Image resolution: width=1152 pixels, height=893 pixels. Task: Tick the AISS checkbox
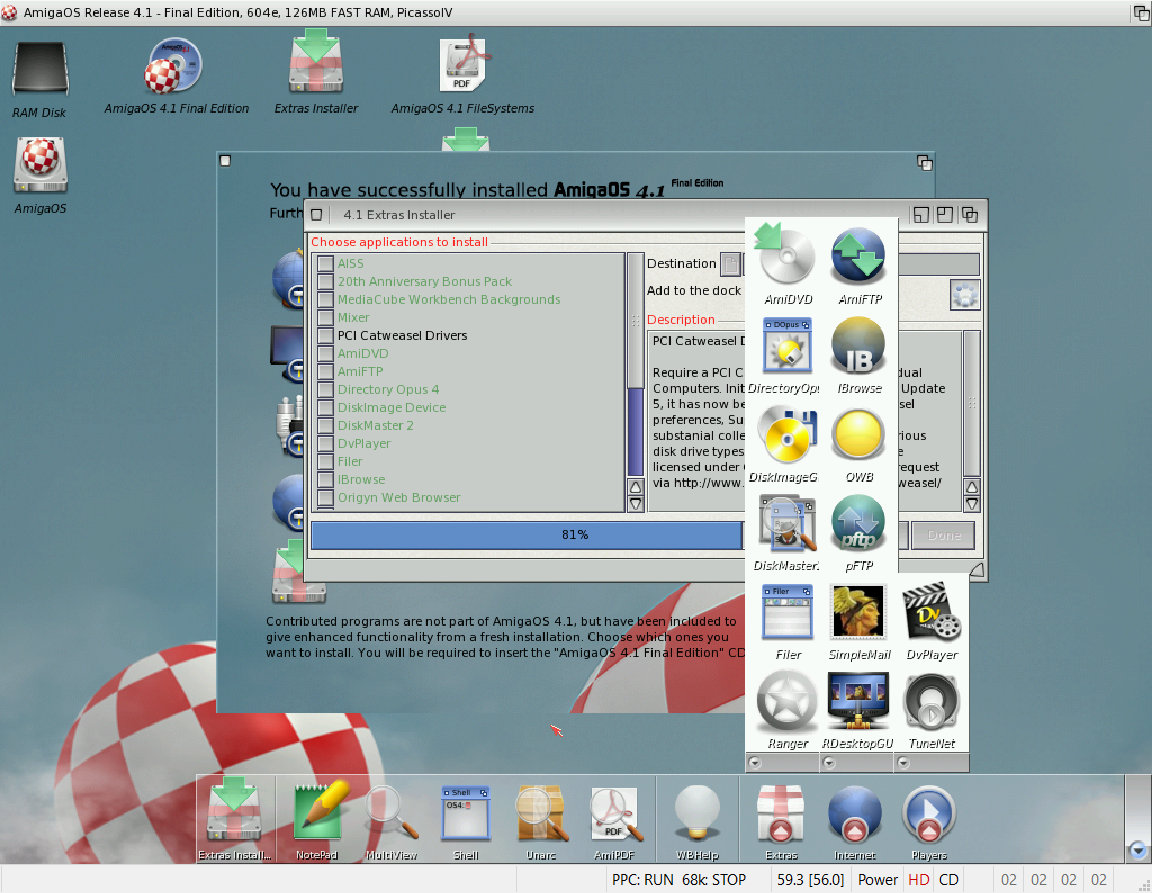325,264
